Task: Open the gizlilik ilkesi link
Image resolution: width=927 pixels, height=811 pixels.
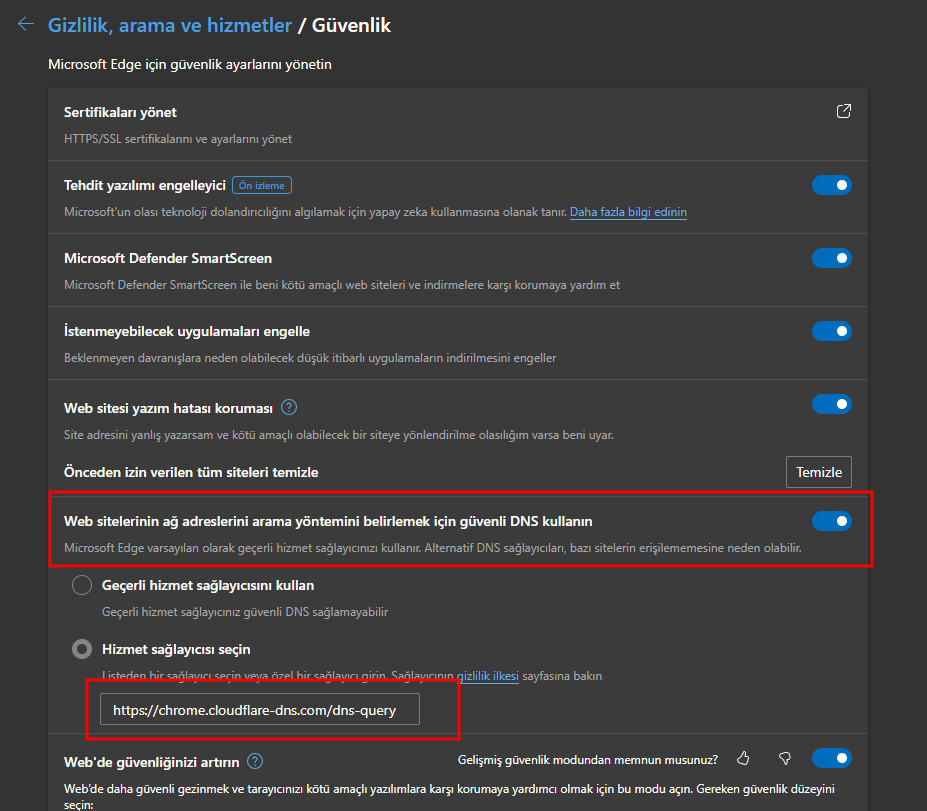Action: [488, 676]
